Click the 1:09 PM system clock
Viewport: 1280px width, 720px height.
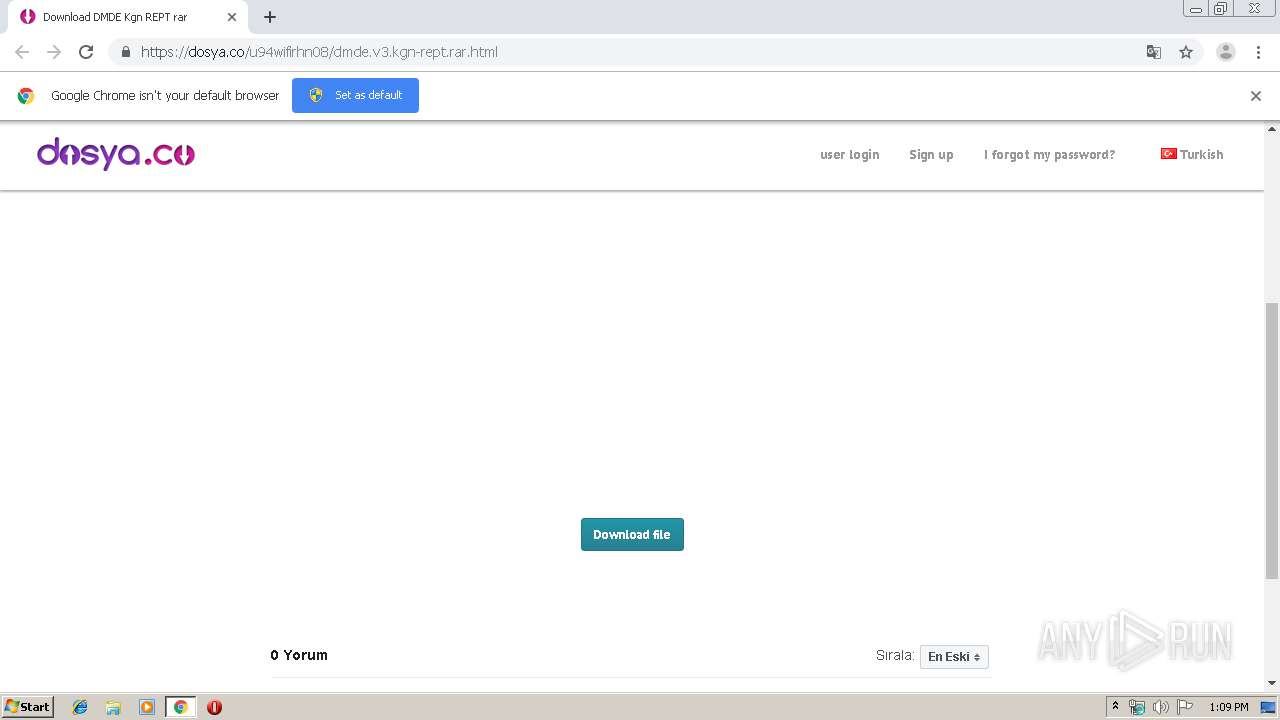tap(1229, 707)
